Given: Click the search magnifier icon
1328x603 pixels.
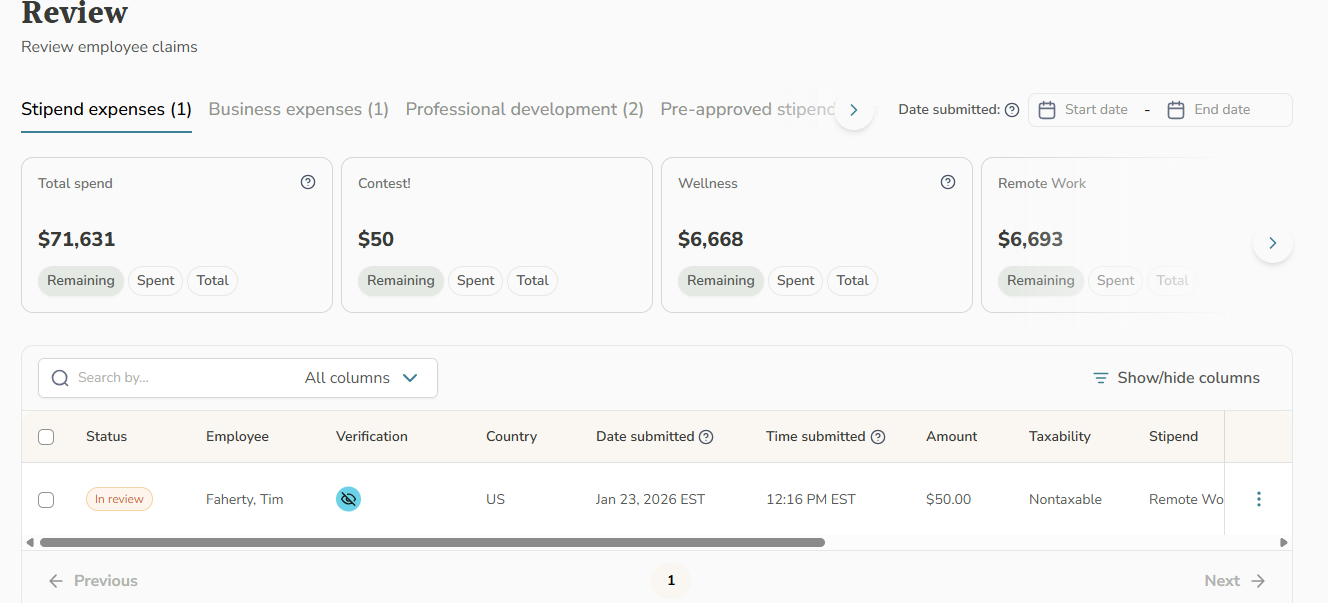Looking at the screenshot, I should pos(60,378).
